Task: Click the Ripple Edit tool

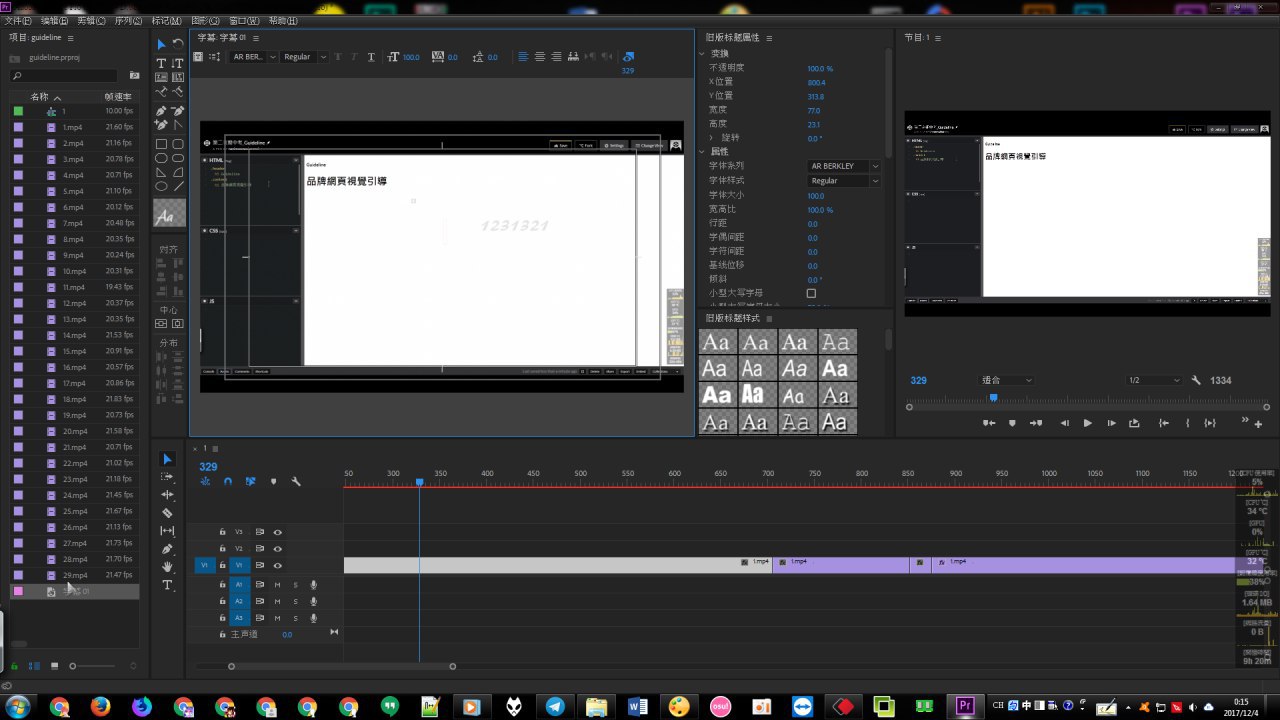Action: tap(167, 495)
